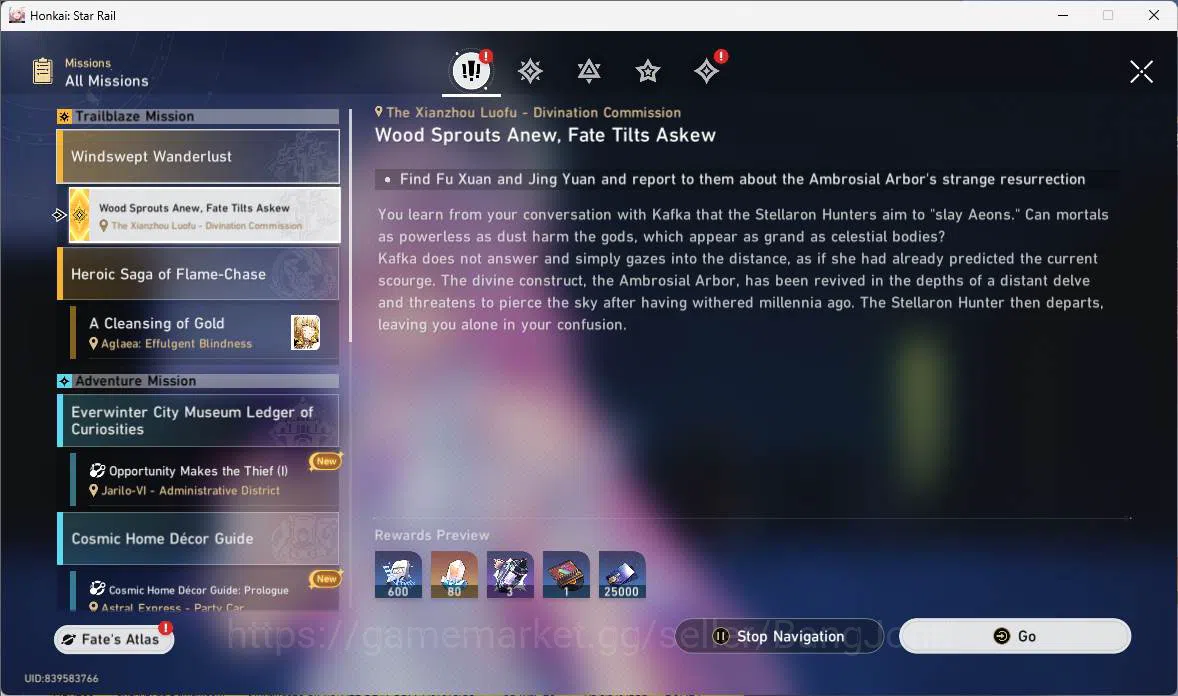
Task: Click the pause icon inside Stop Navigation
Action: (720, 636)
